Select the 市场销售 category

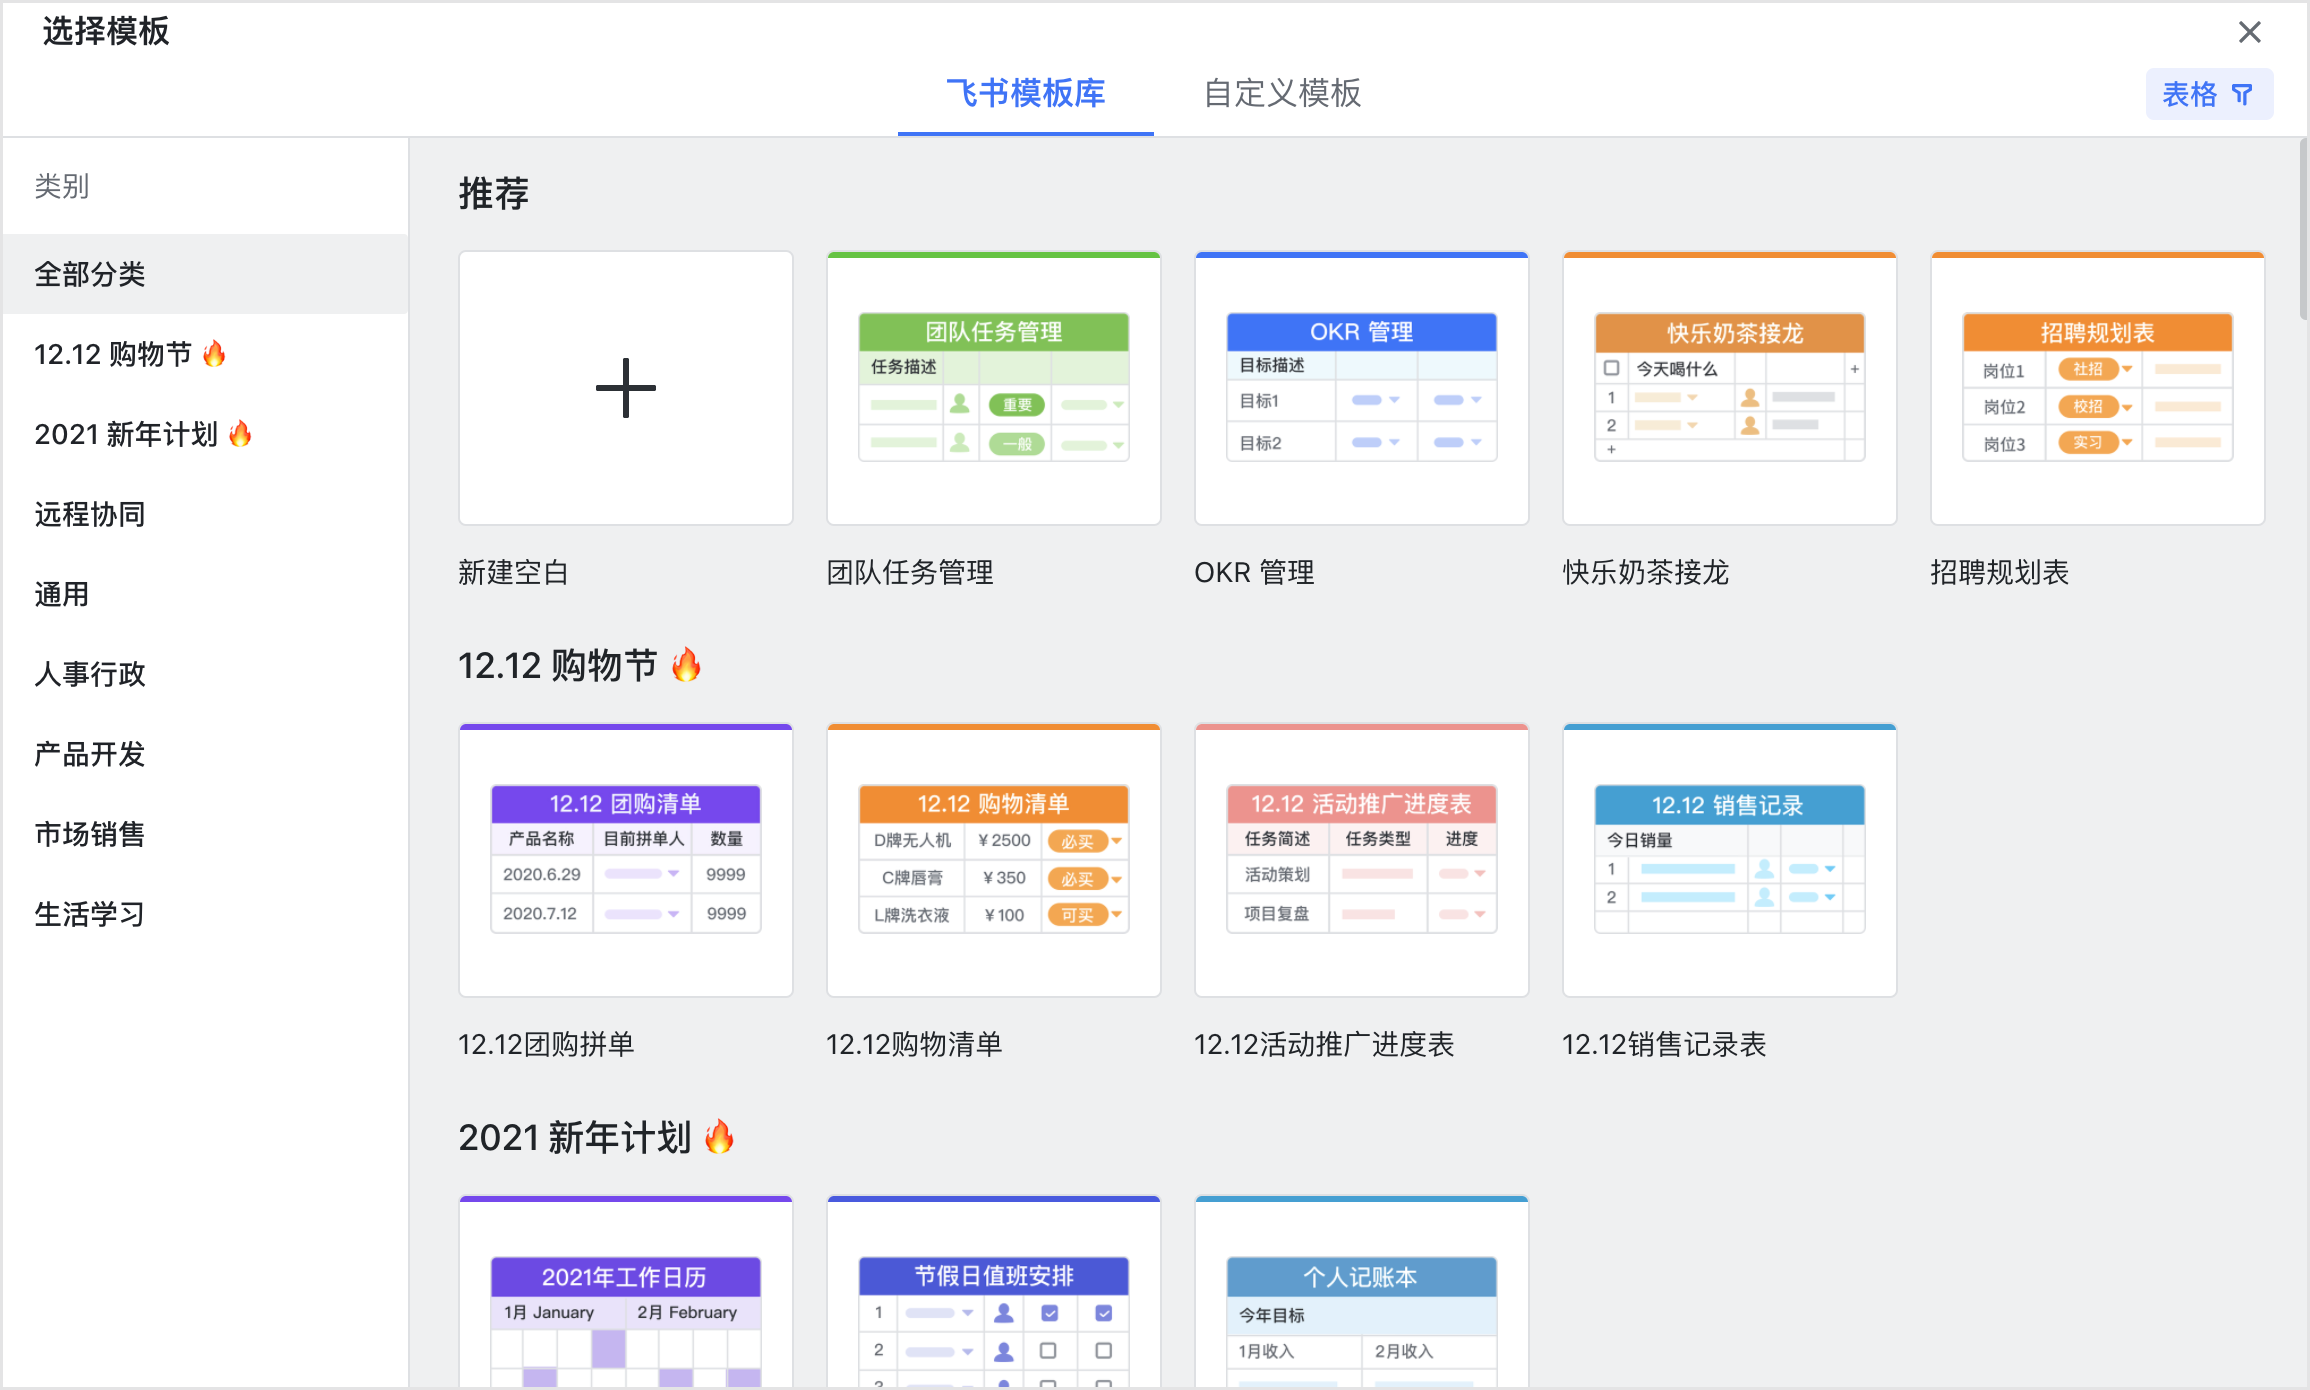tap(89, 834)
